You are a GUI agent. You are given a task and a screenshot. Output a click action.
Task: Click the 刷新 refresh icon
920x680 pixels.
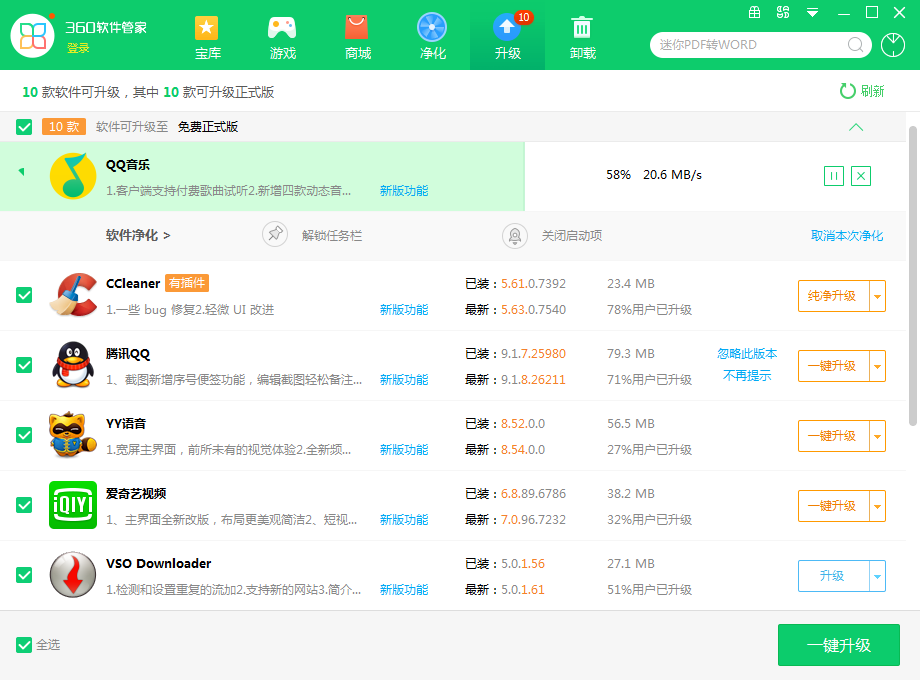click(847, 91)
